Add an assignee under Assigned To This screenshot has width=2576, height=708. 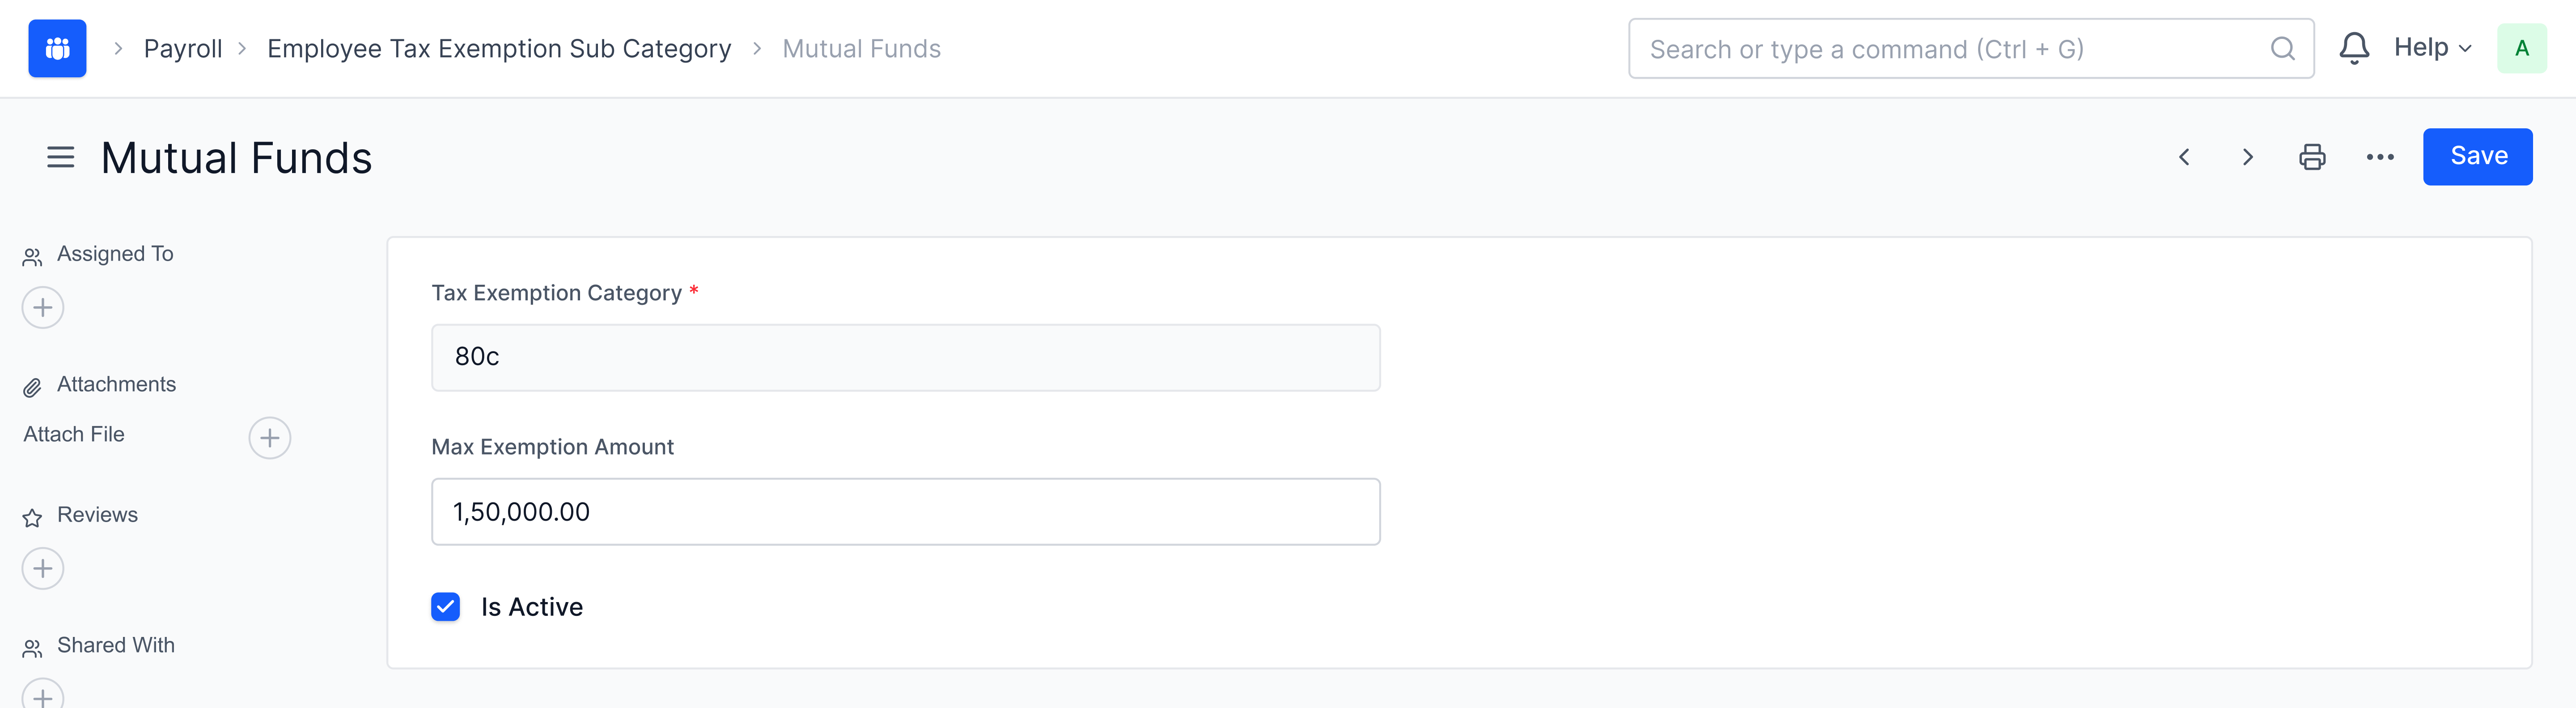coord(43,307)
